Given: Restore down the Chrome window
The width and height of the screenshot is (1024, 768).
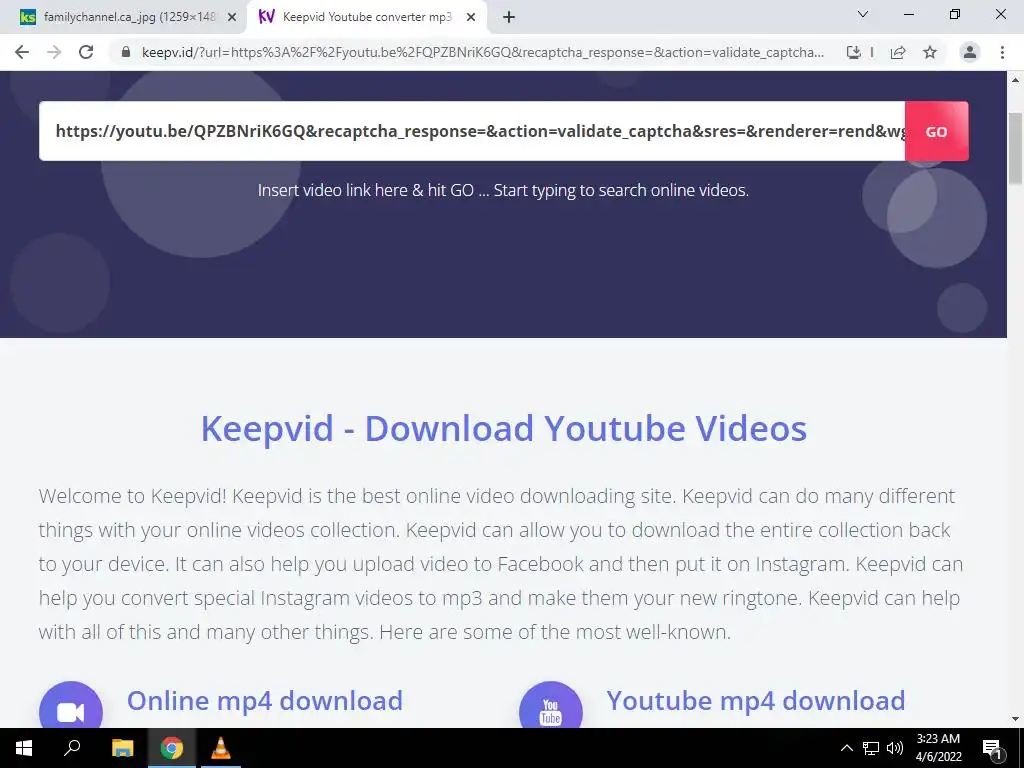Looking at the screenshot, I should point(955,14).
